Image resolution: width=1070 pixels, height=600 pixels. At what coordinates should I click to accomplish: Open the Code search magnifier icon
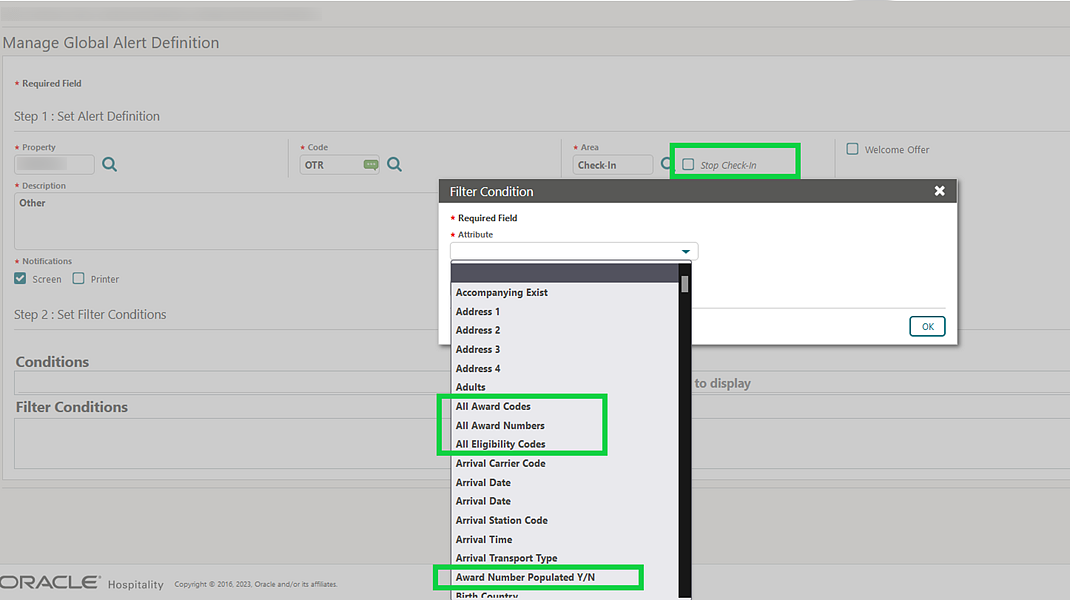click(394, 165)
